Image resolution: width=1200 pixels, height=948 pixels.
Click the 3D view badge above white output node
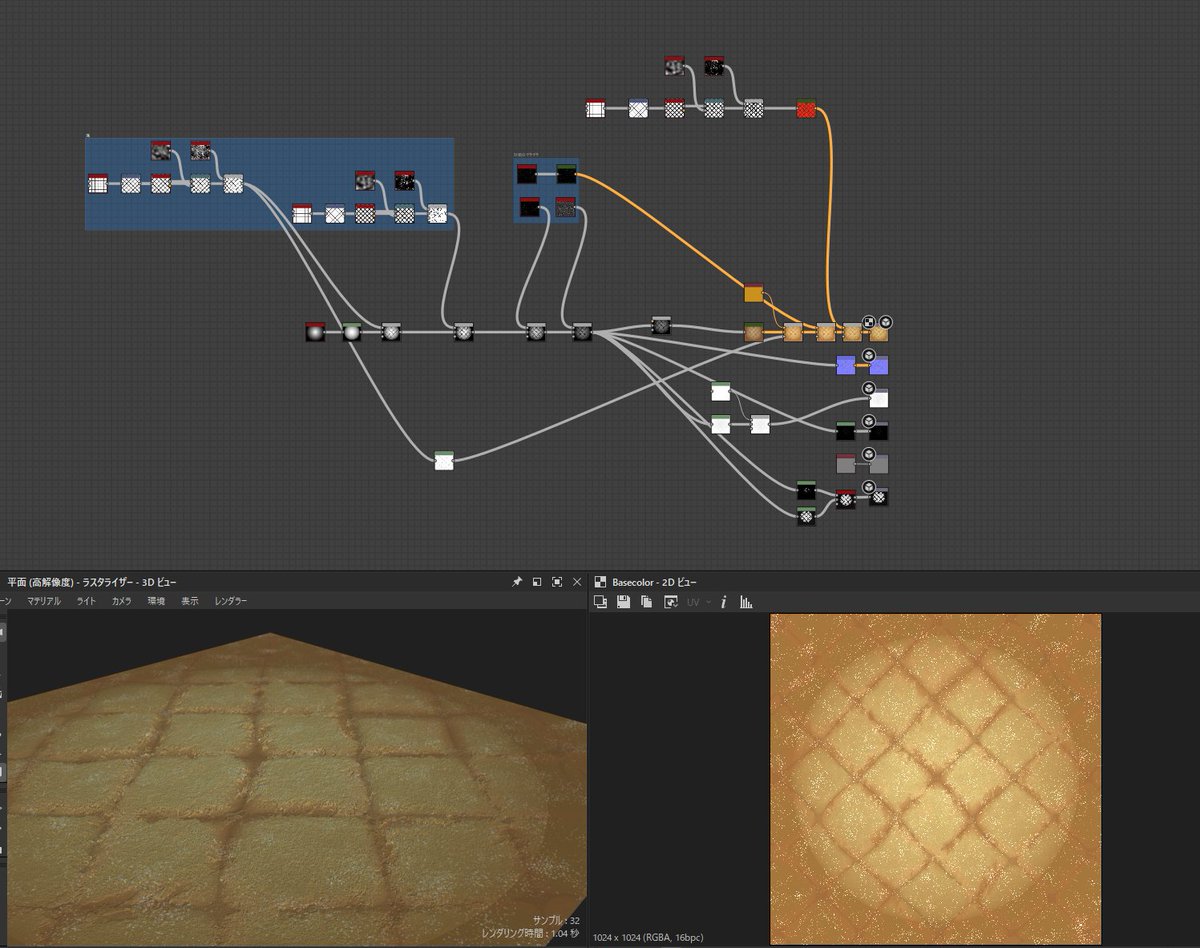868,388
